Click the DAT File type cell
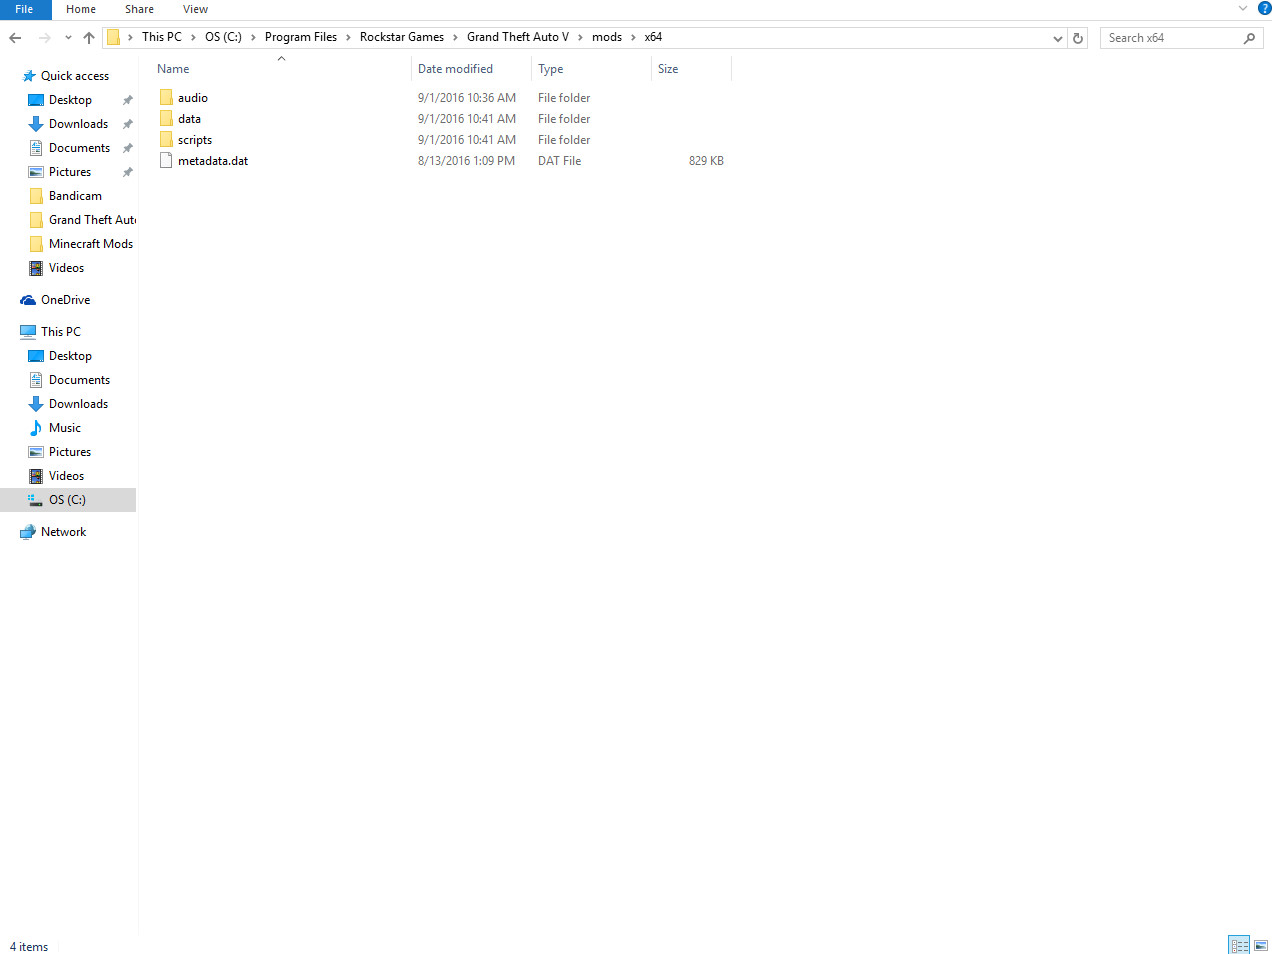 pyautogui.click(x=559, y=161)
